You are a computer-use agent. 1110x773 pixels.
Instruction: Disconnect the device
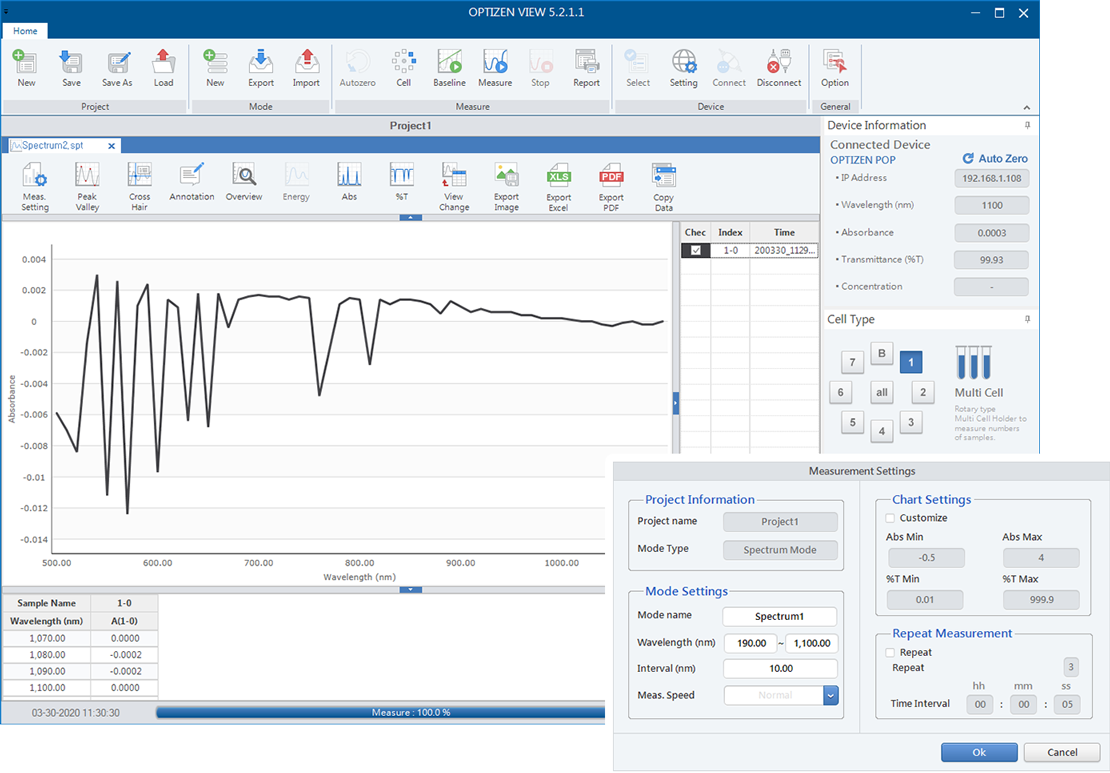(779, 68)
